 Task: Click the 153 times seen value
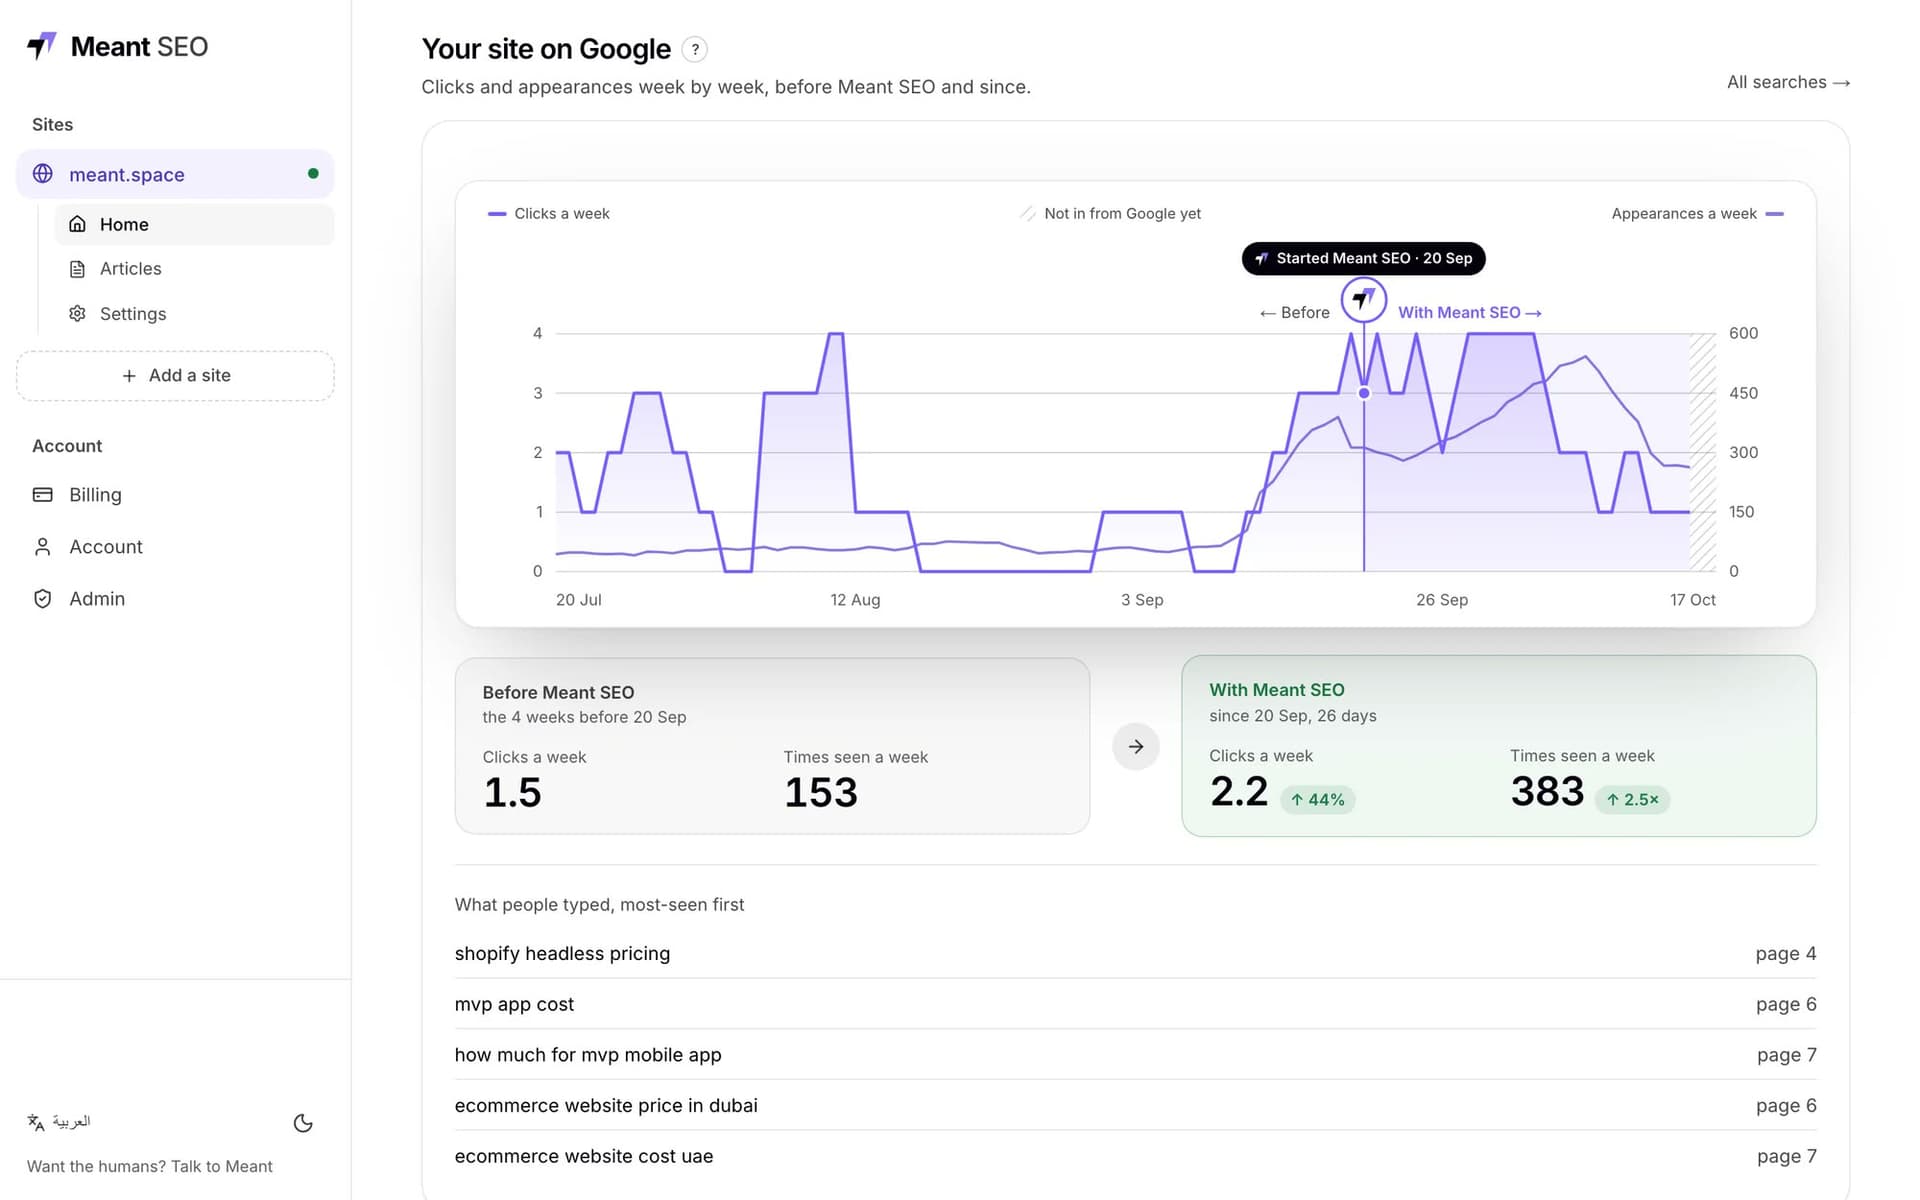(x=821, y=793)
